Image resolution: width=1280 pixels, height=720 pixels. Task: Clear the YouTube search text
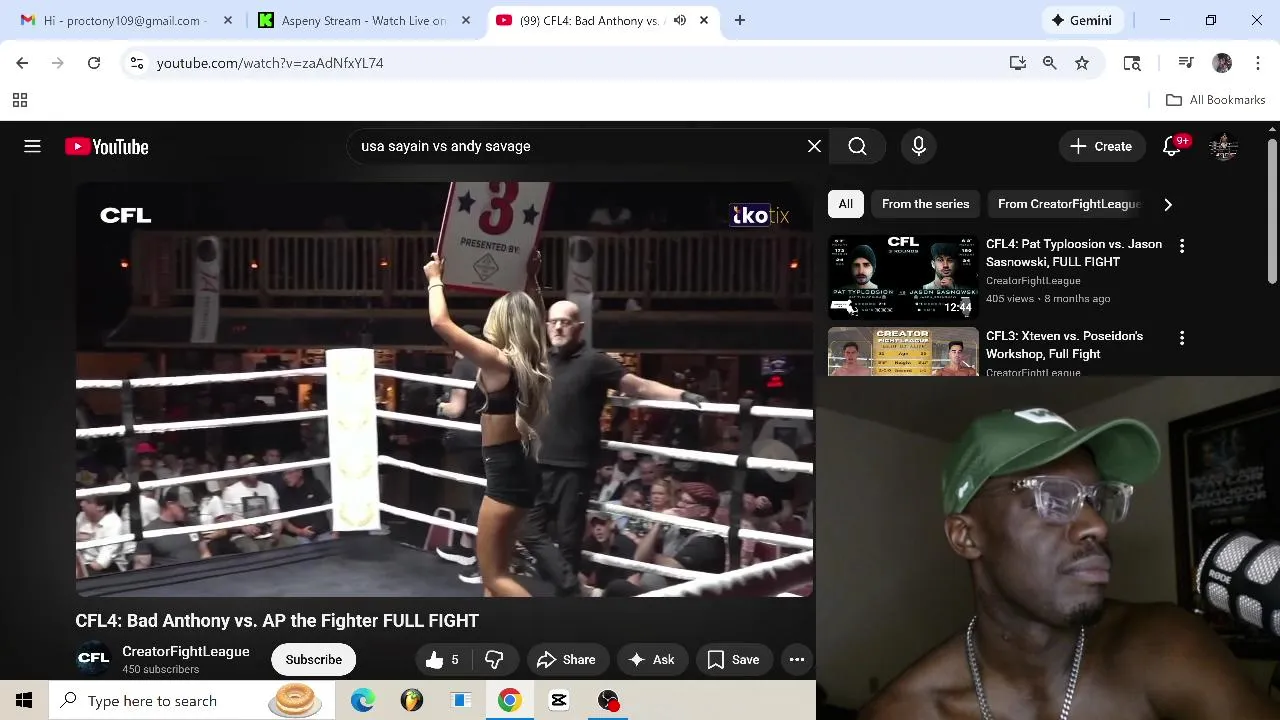pos(814,146)
